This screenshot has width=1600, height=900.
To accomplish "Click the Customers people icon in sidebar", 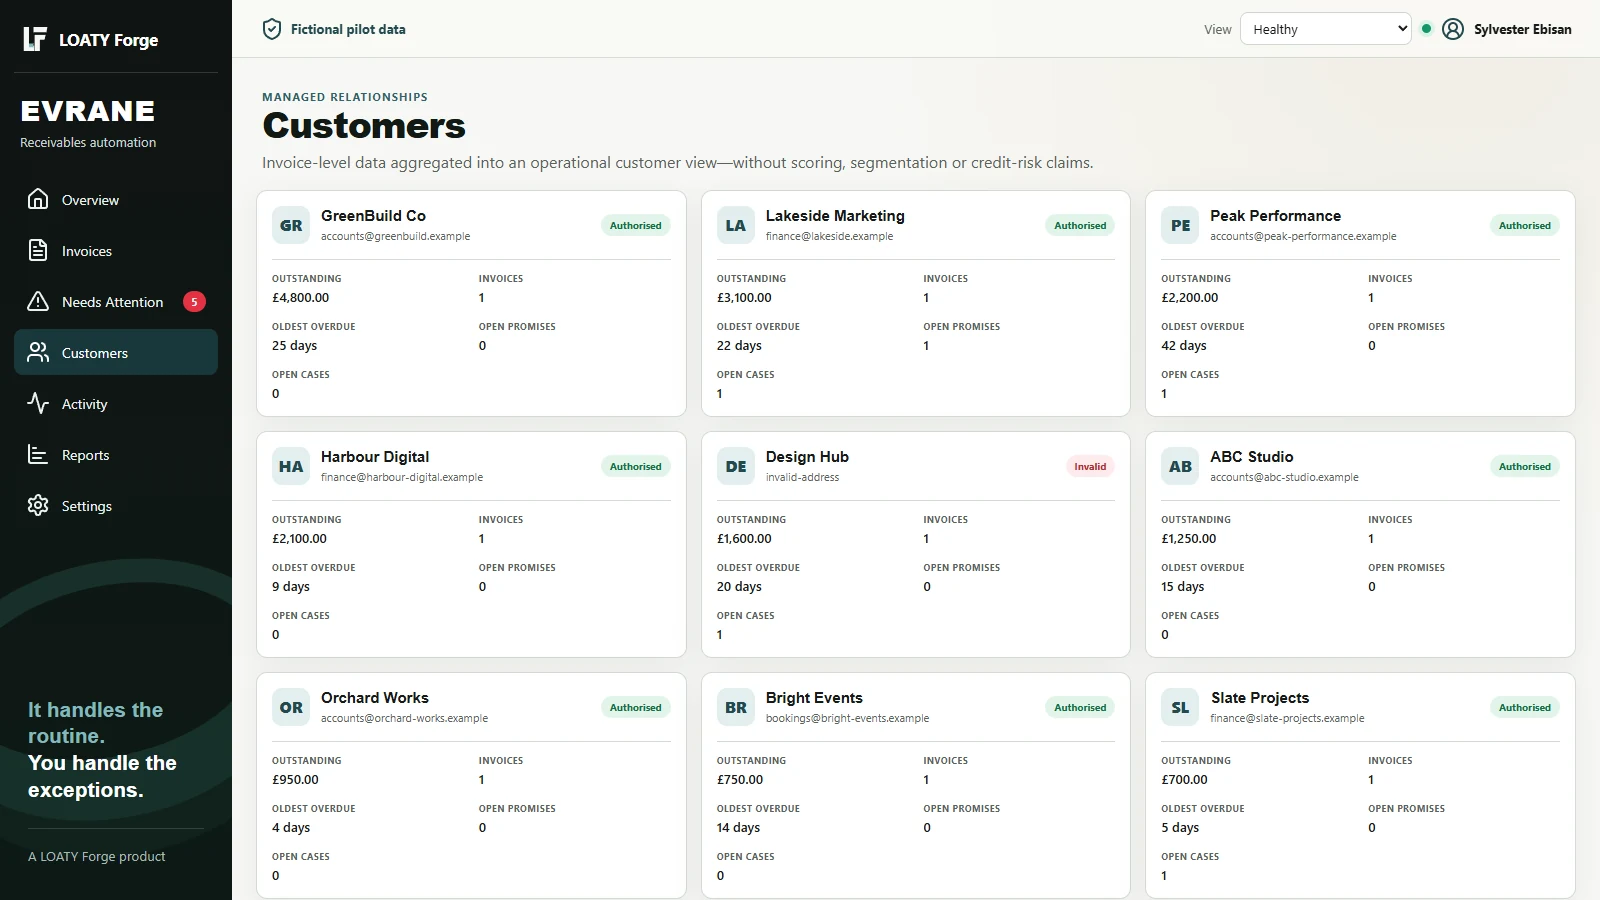I will click(38, 352).
